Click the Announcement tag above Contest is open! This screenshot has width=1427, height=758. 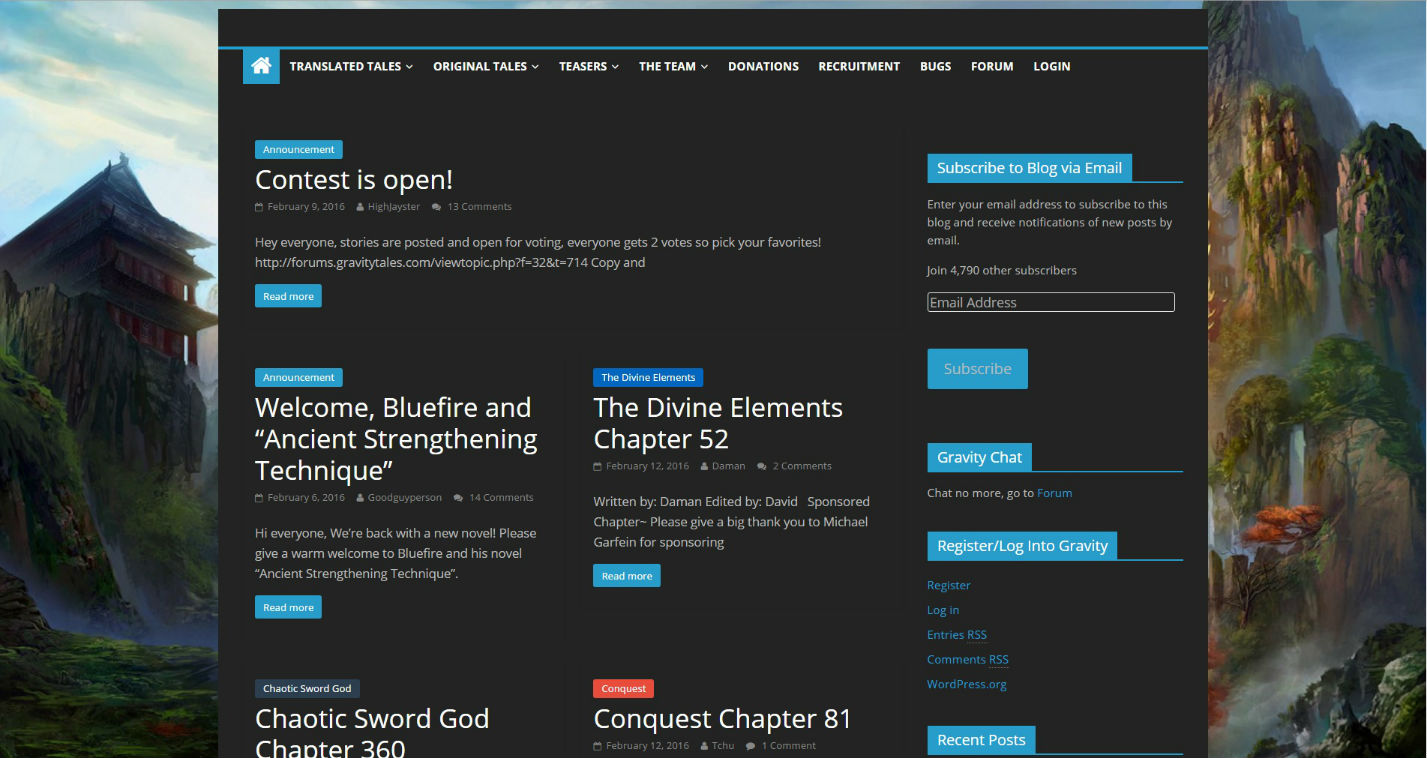click(x=299, y=150)
